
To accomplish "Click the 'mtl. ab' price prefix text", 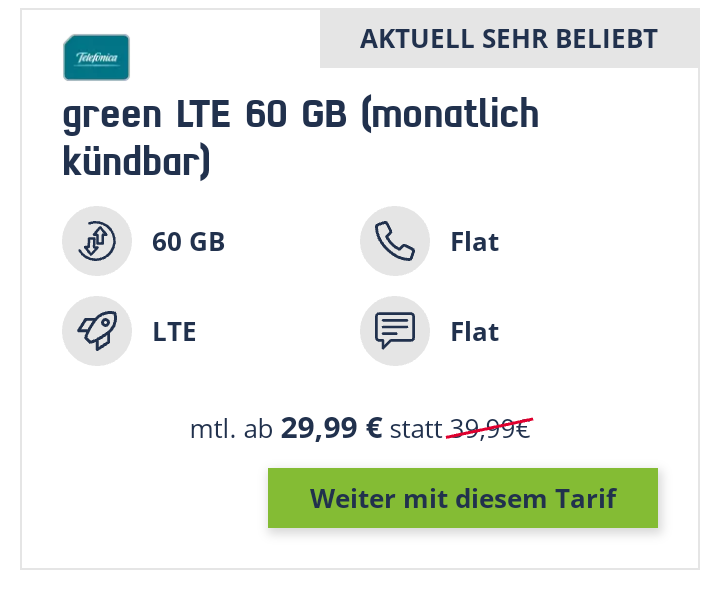I will click(x=231, y=429).
